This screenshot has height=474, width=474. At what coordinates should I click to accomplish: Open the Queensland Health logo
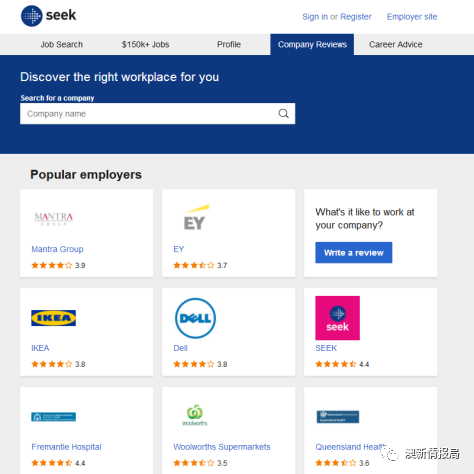[338, 417]
